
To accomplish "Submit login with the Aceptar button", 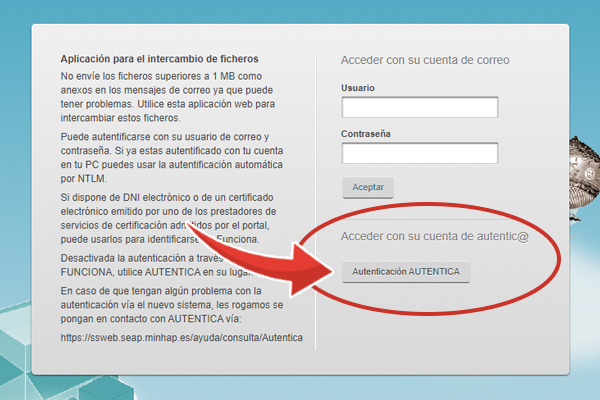I will [368, 188].
